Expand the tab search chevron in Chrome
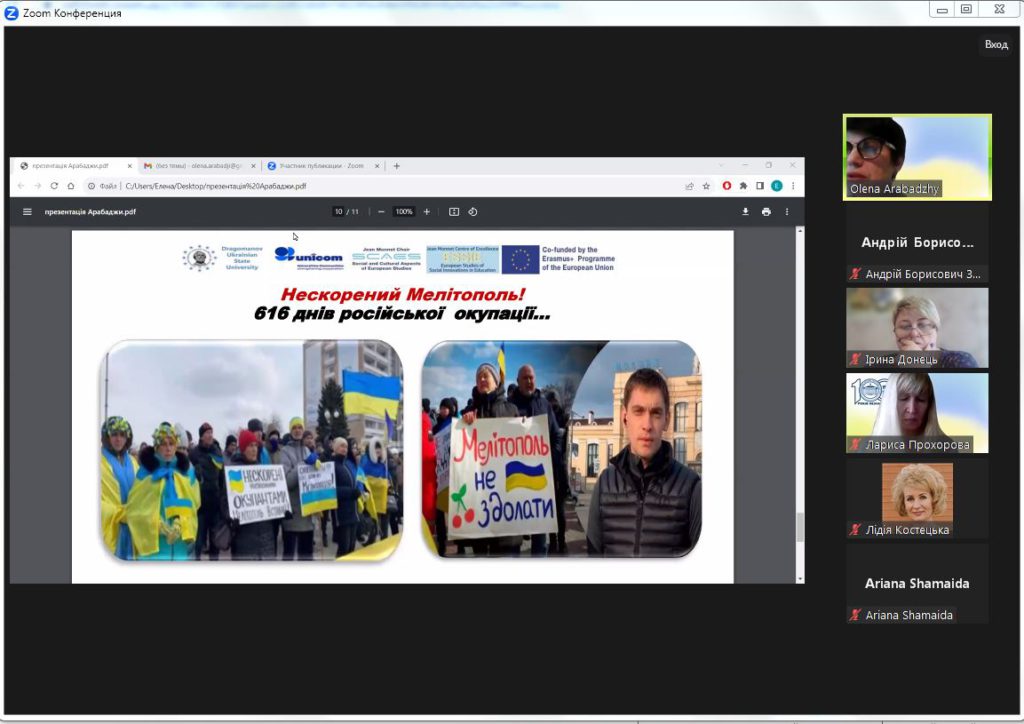The height and width of the screenshot is (724, 1024). point(721,165)
